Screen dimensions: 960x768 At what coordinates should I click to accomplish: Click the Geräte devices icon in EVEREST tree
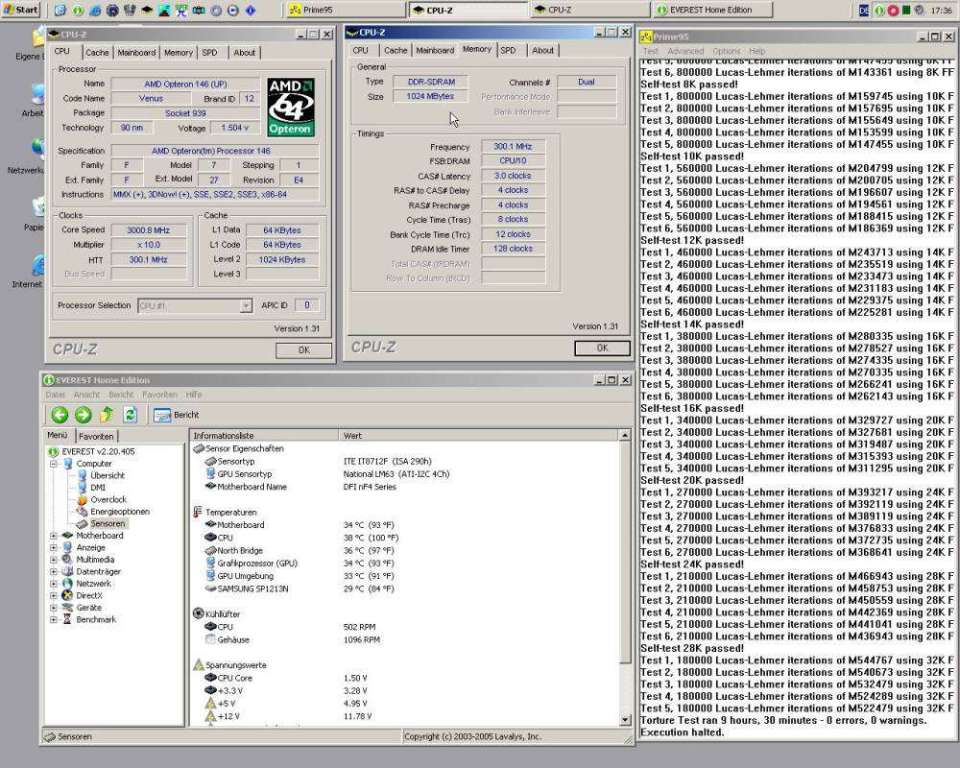67,608
